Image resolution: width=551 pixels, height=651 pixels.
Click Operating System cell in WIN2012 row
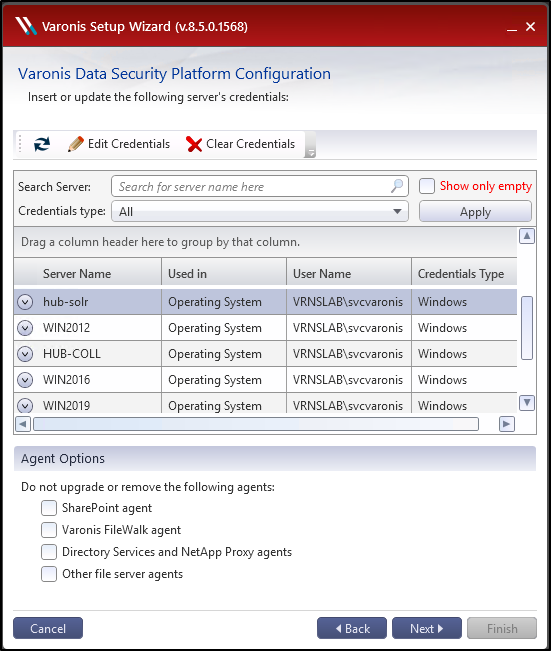coord(224,328)
